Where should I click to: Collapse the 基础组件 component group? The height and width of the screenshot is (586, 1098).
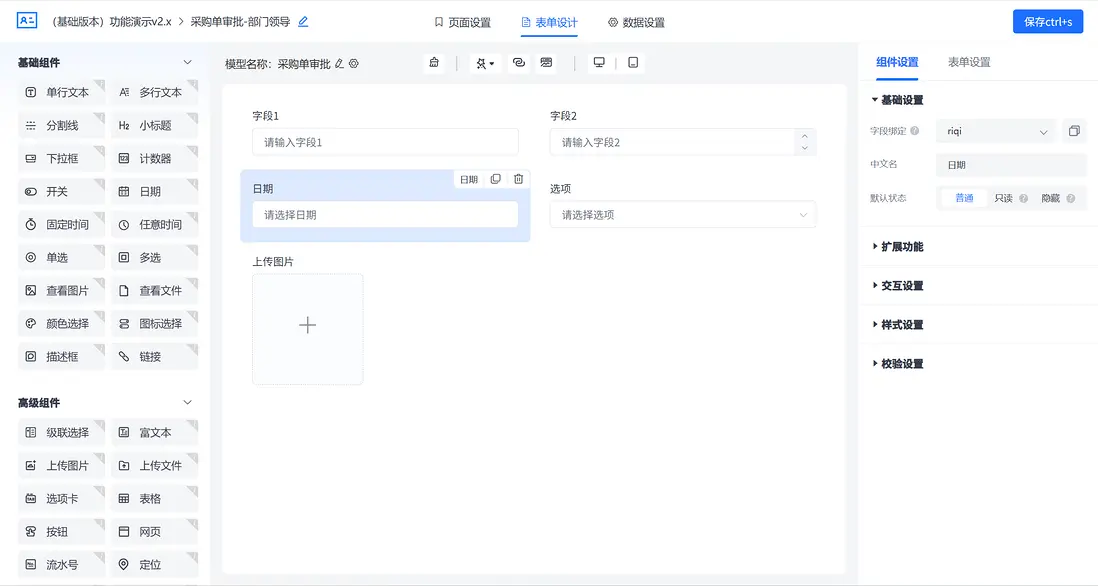point(186,61)
